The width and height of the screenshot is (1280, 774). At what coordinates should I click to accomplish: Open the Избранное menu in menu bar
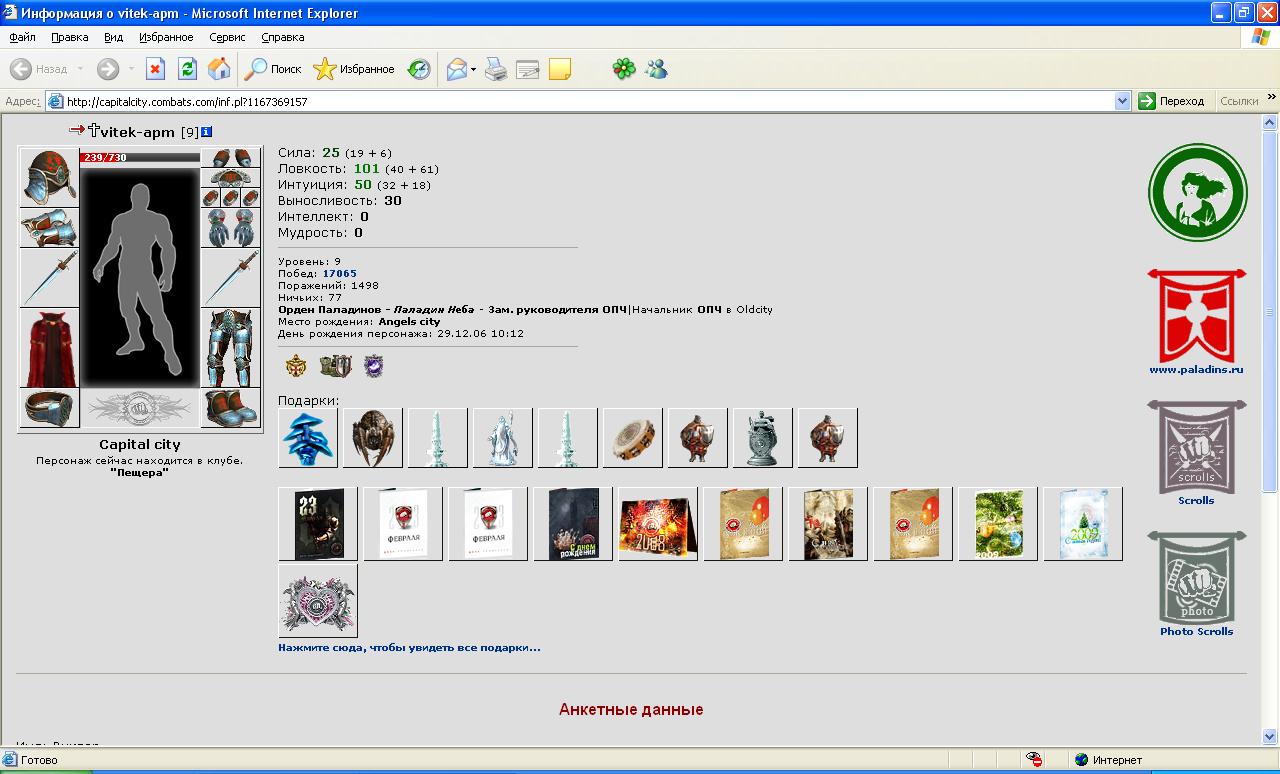167,37
